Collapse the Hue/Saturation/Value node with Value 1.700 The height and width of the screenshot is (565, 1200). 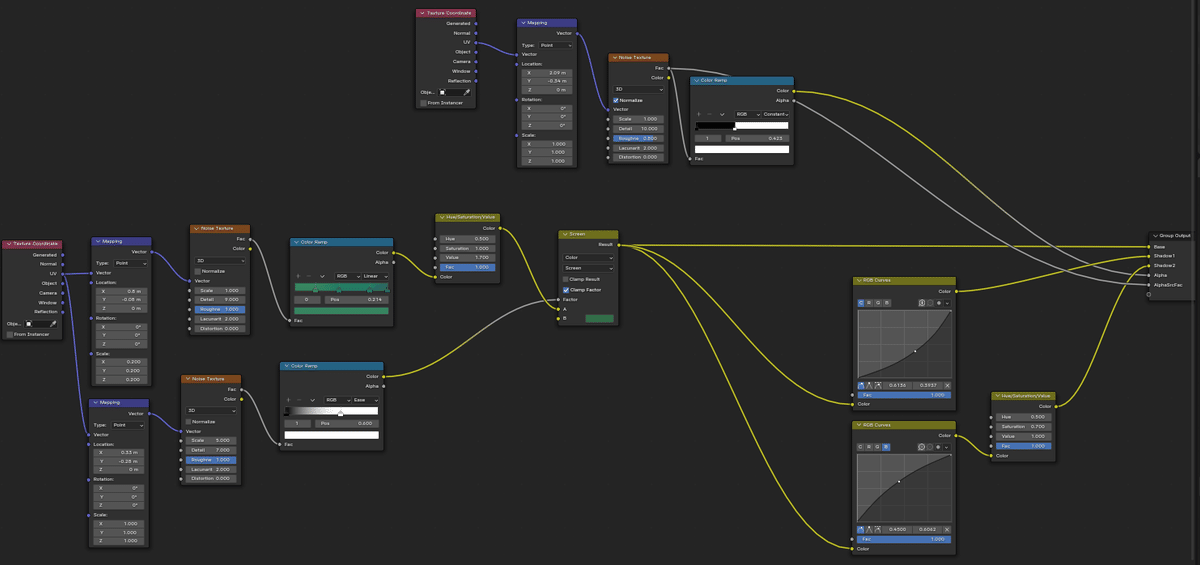pyautogui.click(x=441, y=217)
